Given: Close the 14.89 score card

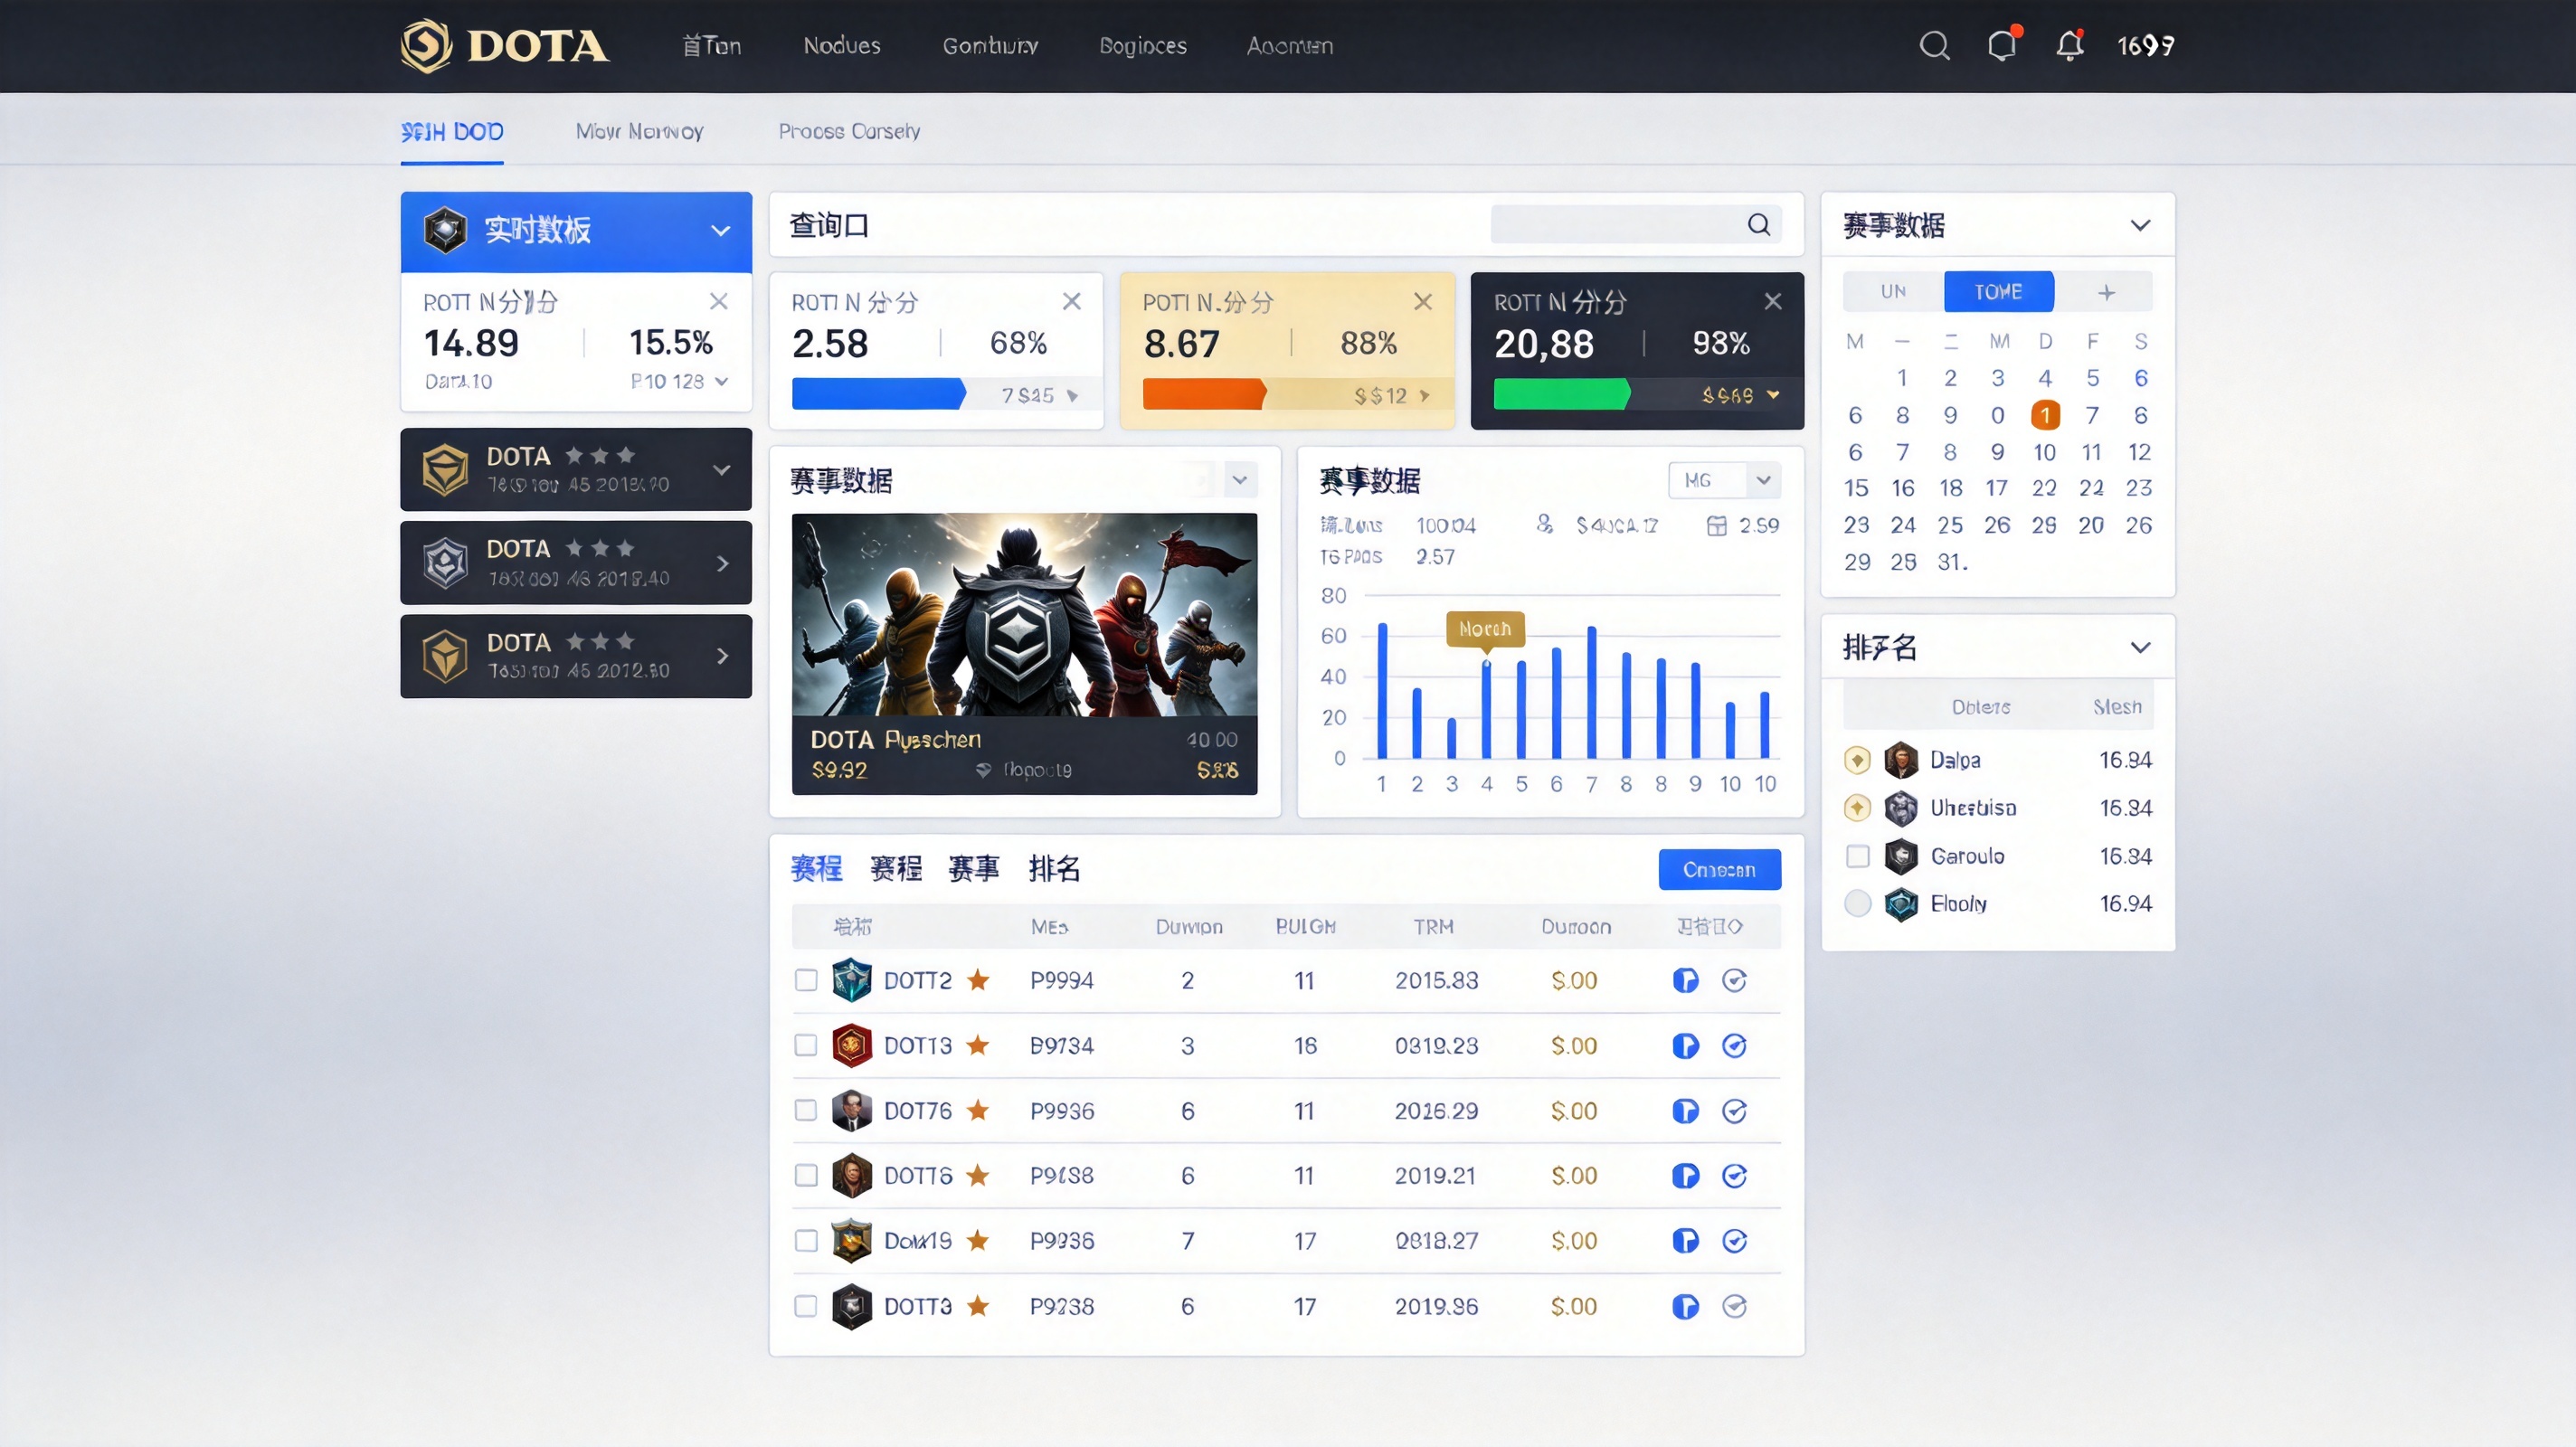Looking at the screenshot, I should (x=718, y=301).
